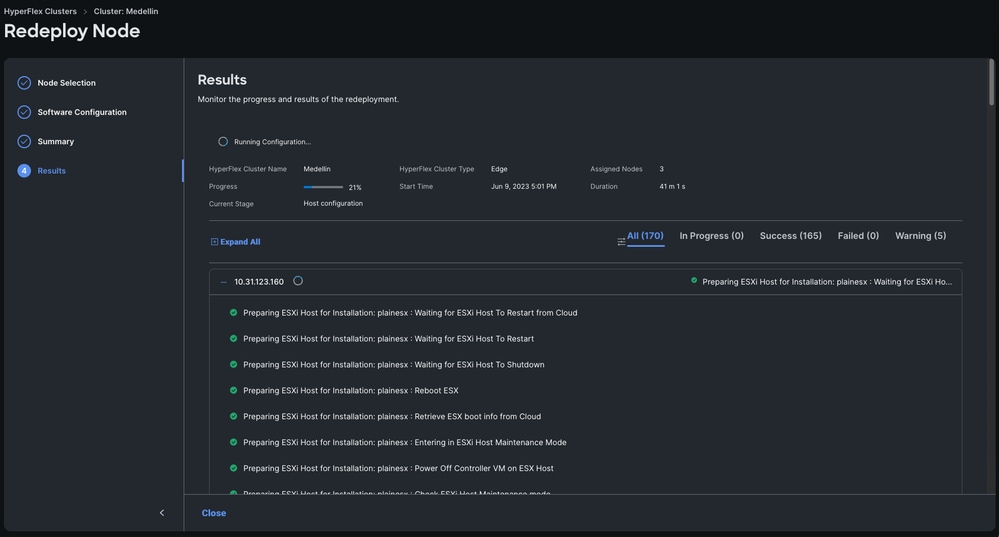The height and width of the screenshot is (537, 999).
Task: Click green check for Reboot ESX task
Action: click(x=233, y=390)
